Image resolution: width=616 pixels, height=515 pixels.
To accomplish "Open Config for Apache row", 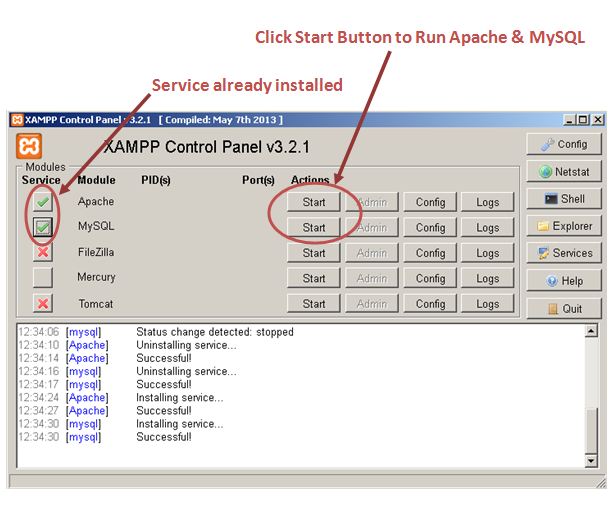I will 430,202.
